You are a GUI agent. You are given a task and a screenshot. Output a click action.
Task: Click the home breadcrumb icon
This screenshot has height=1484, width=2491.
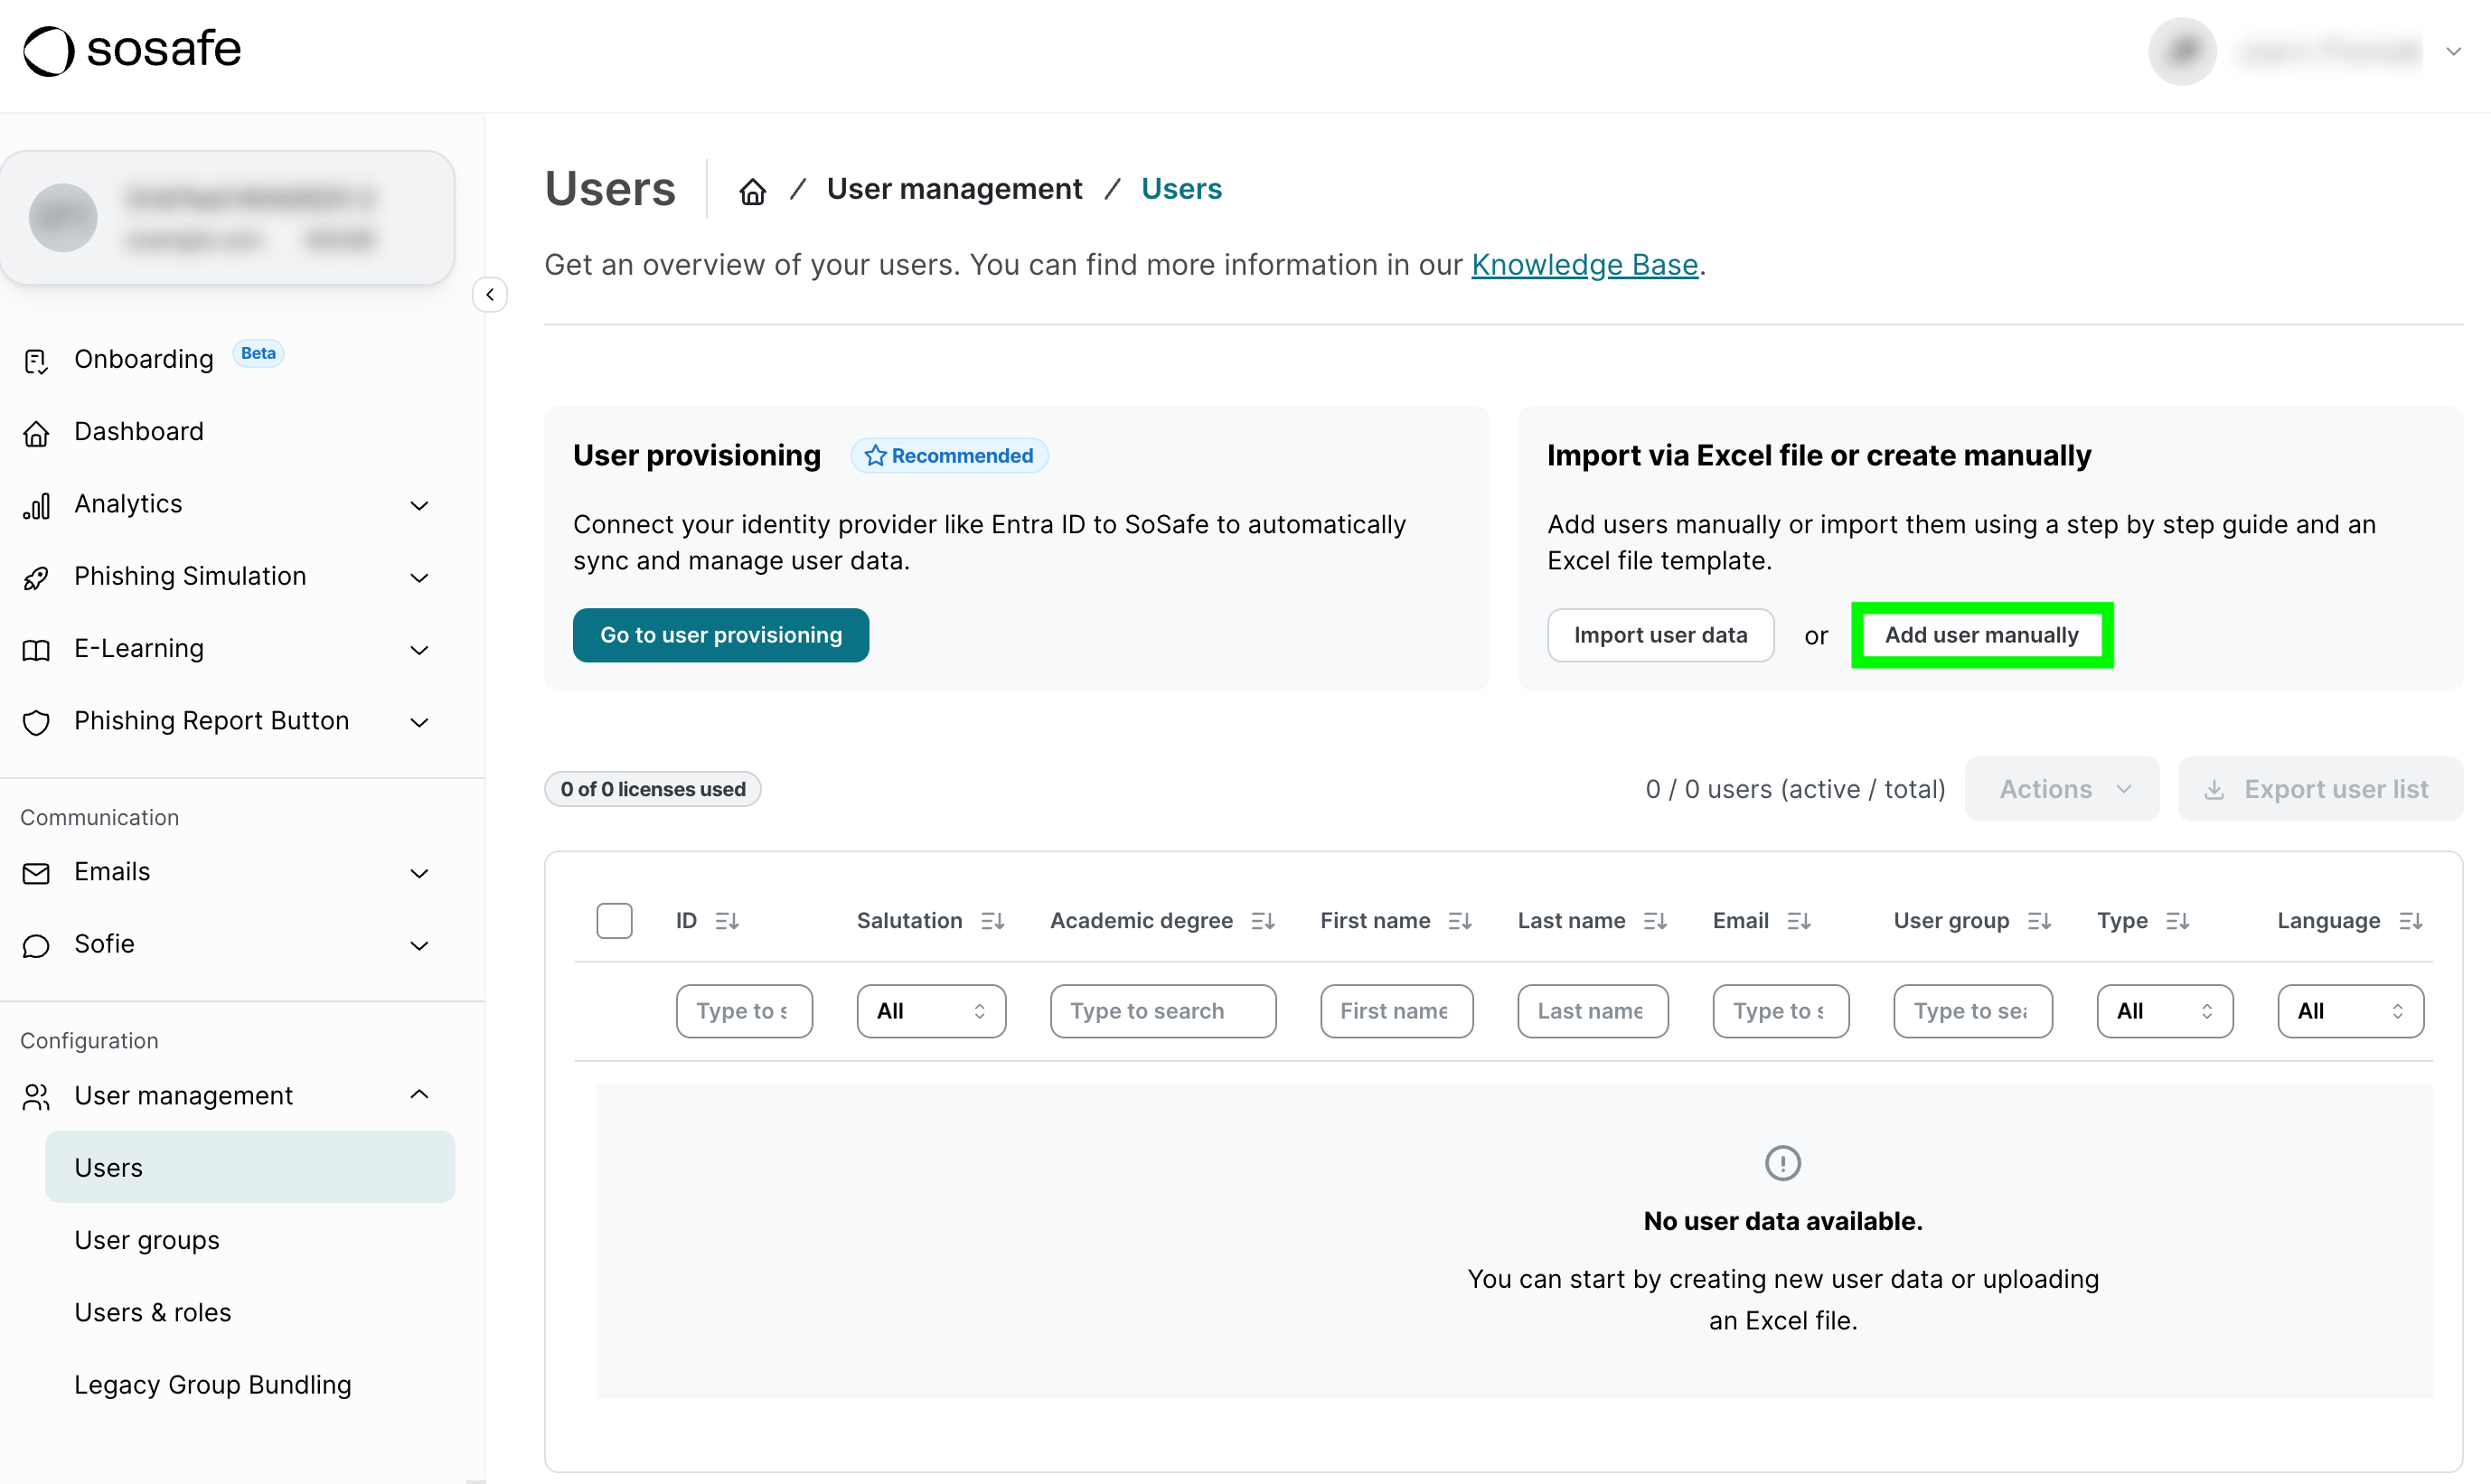click(752, 190)
